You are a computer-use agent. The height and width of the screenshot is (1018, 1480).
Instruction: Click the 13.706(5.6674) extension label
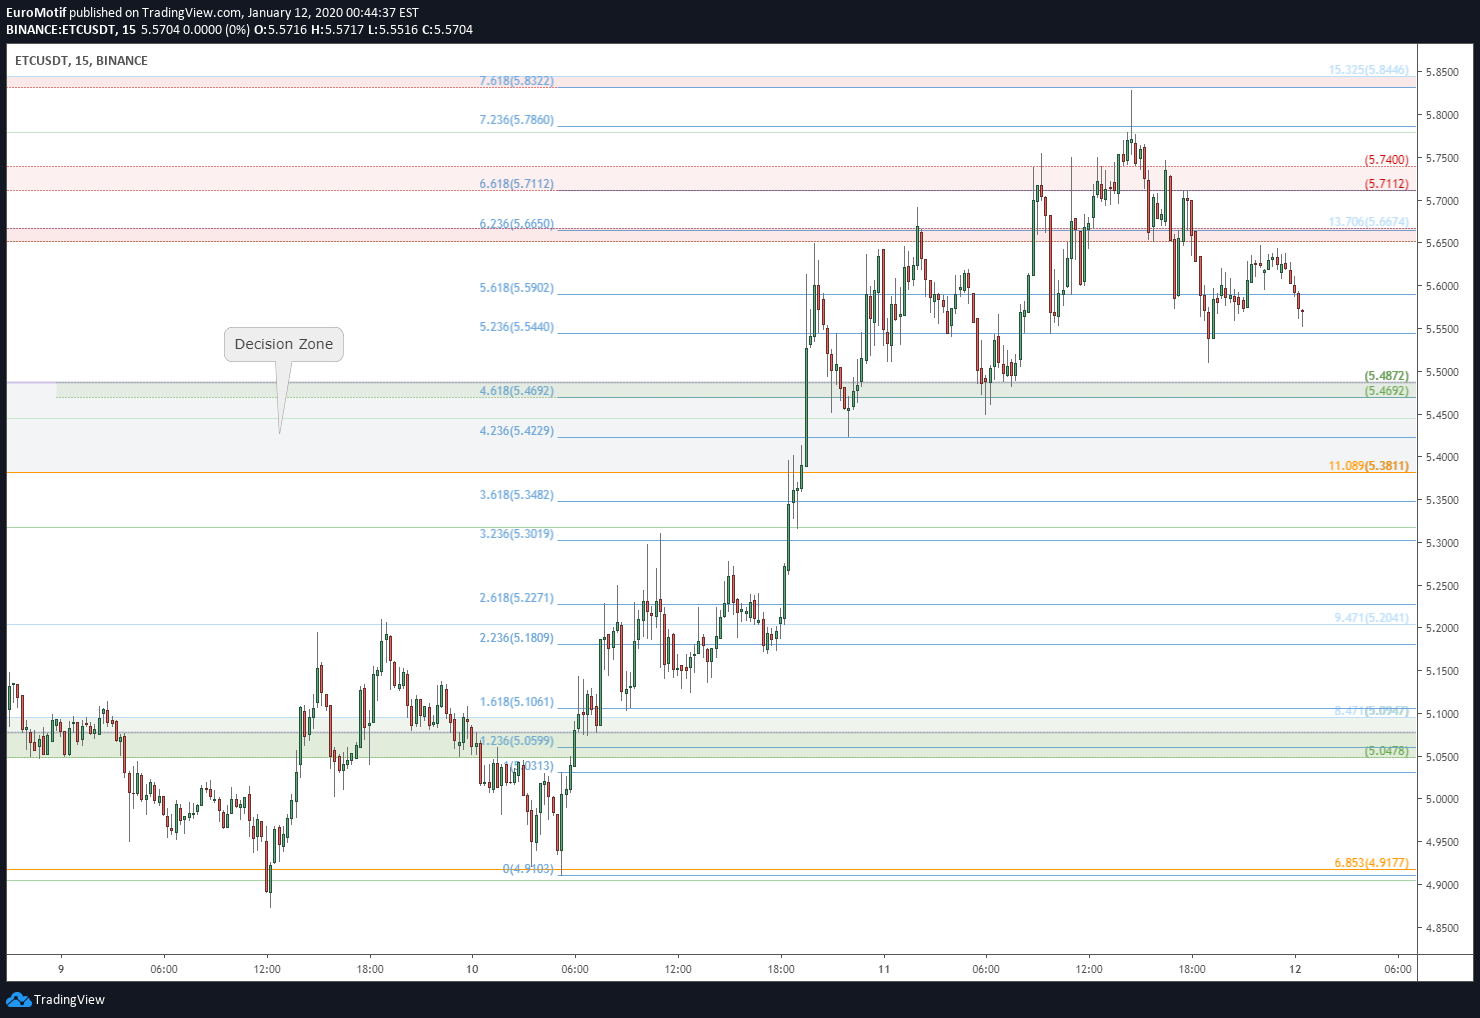pos(1369,222)
